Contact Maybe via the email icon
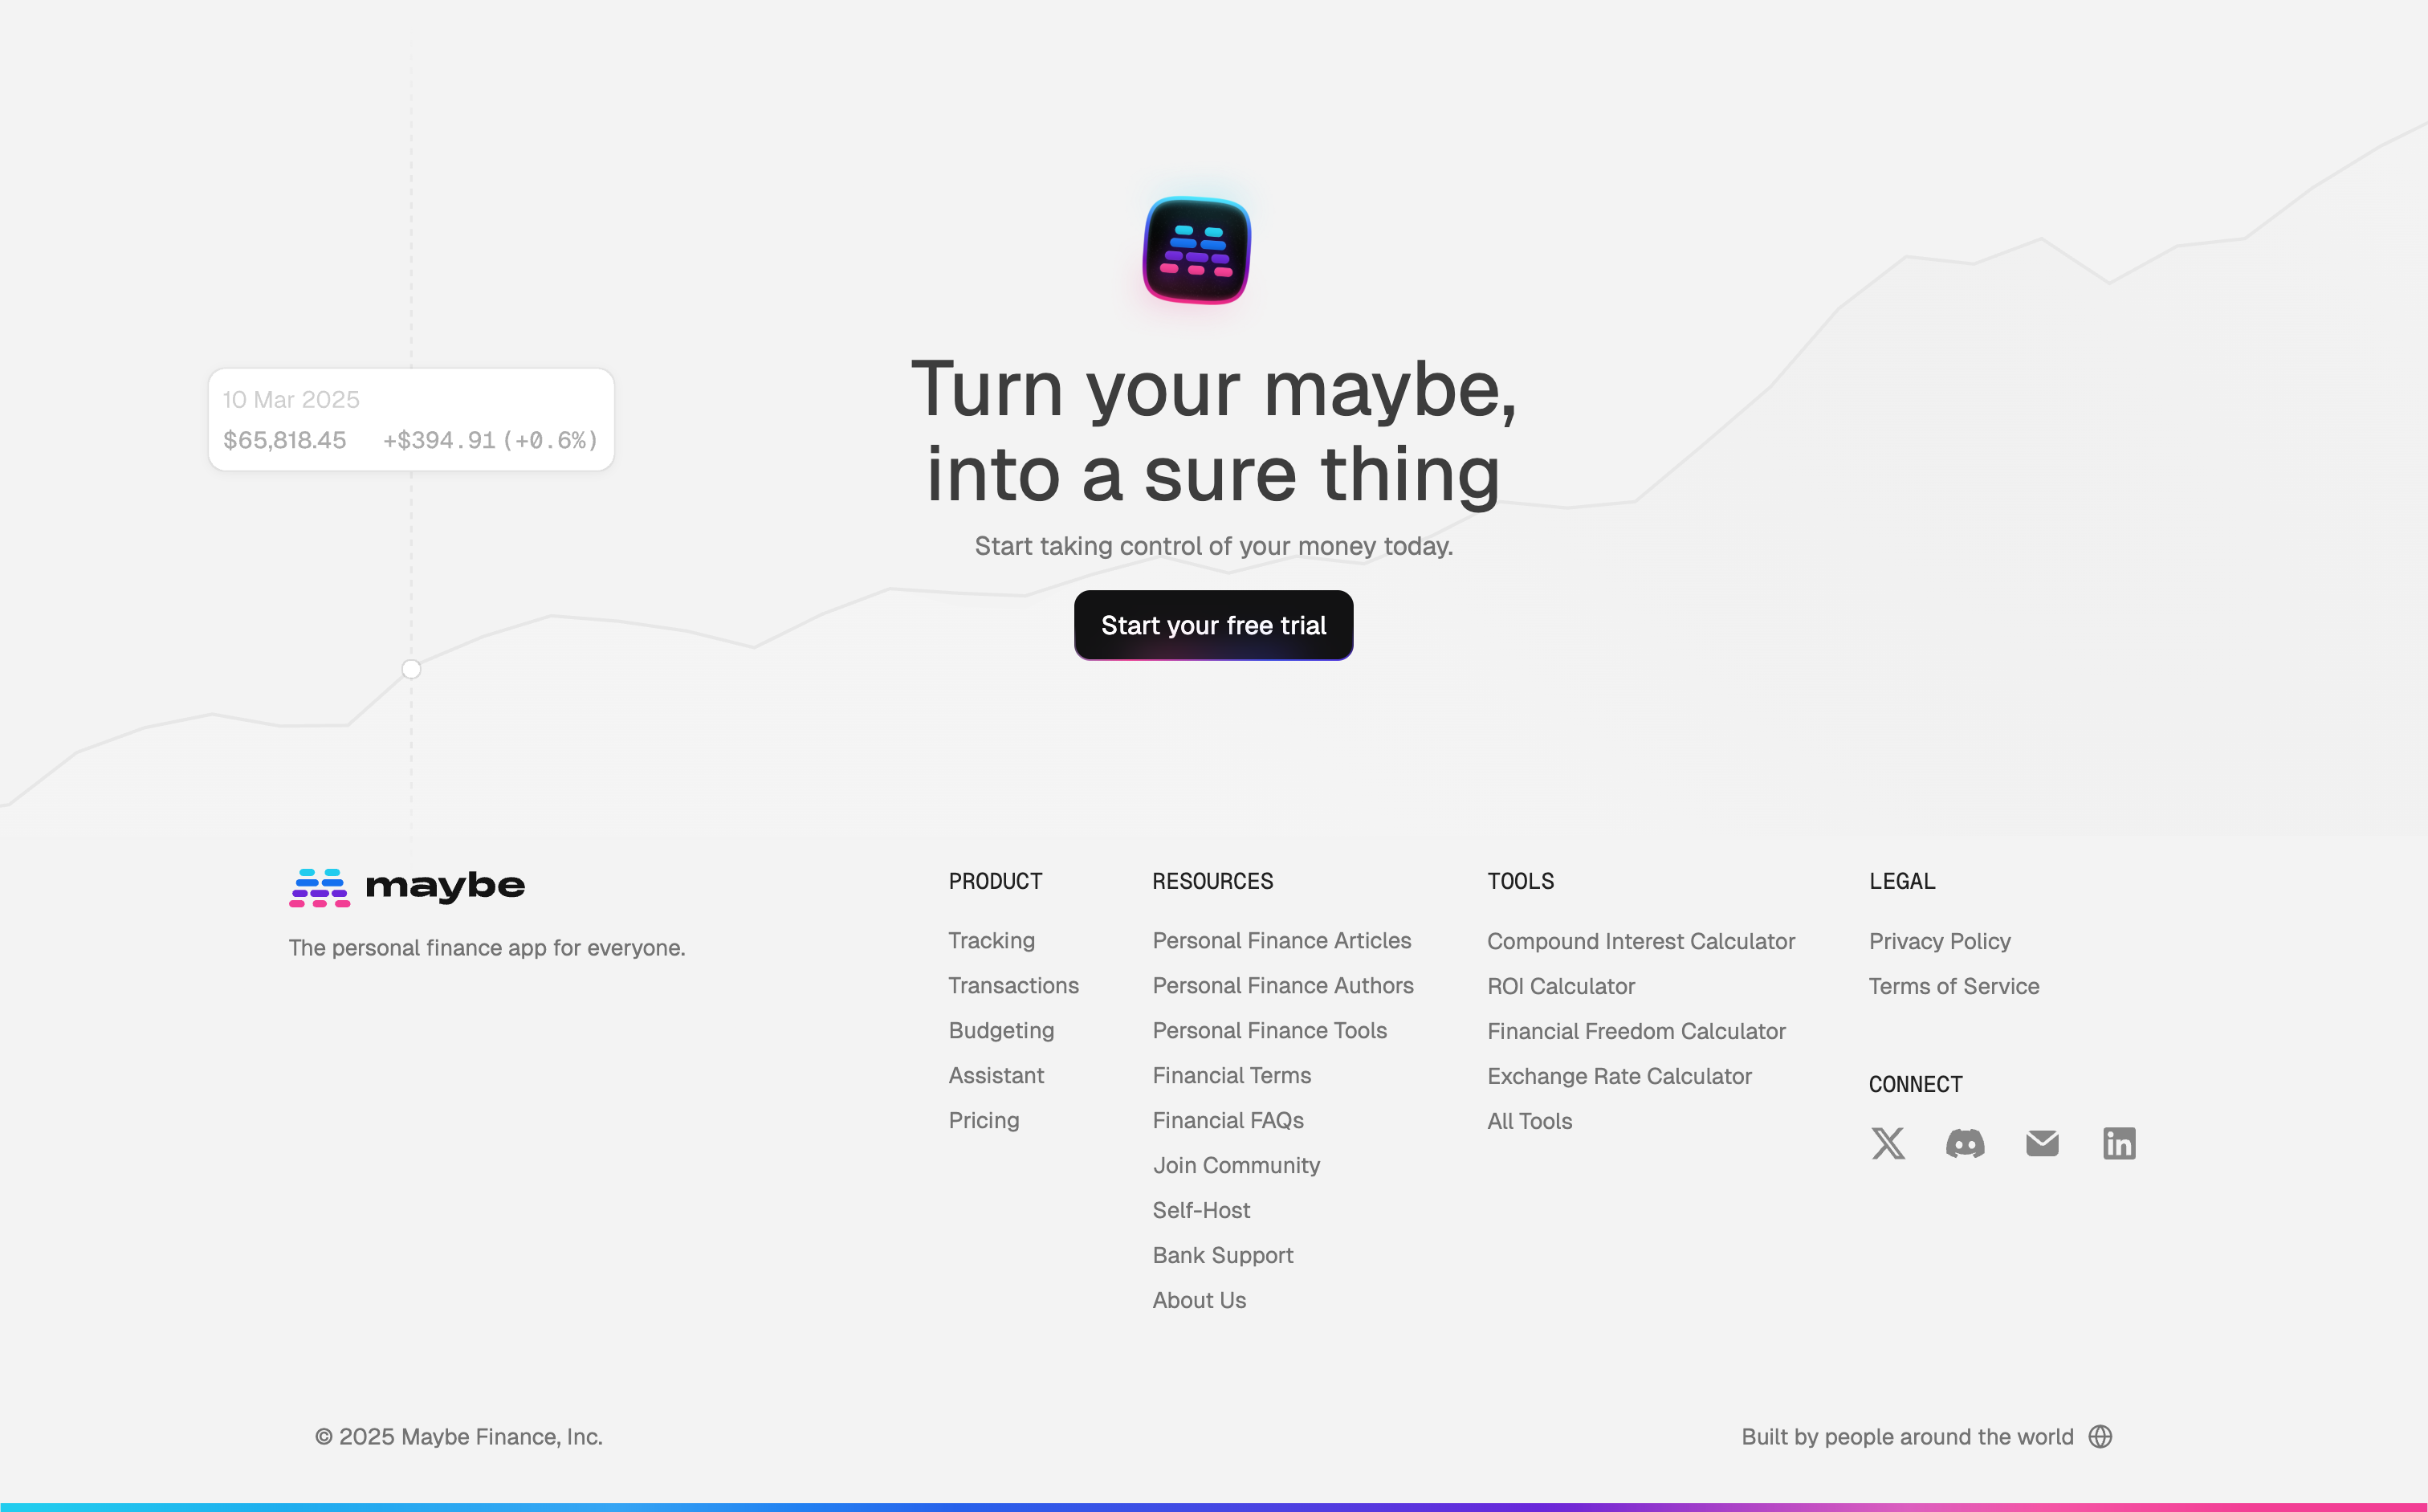Viewport: 2428px width, 1512px height. (2041, 1143)
